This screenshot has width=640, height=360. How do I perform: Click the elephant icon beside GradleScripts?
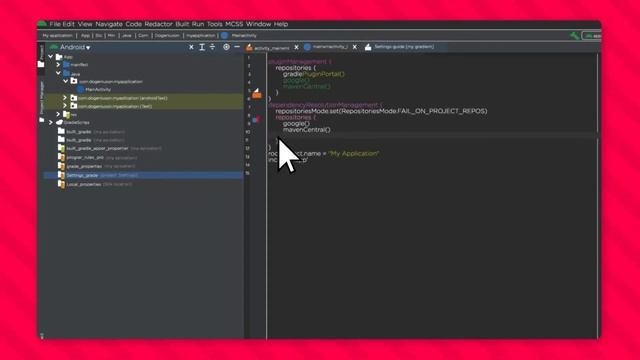pyautogui.click(x=60, y=122)
